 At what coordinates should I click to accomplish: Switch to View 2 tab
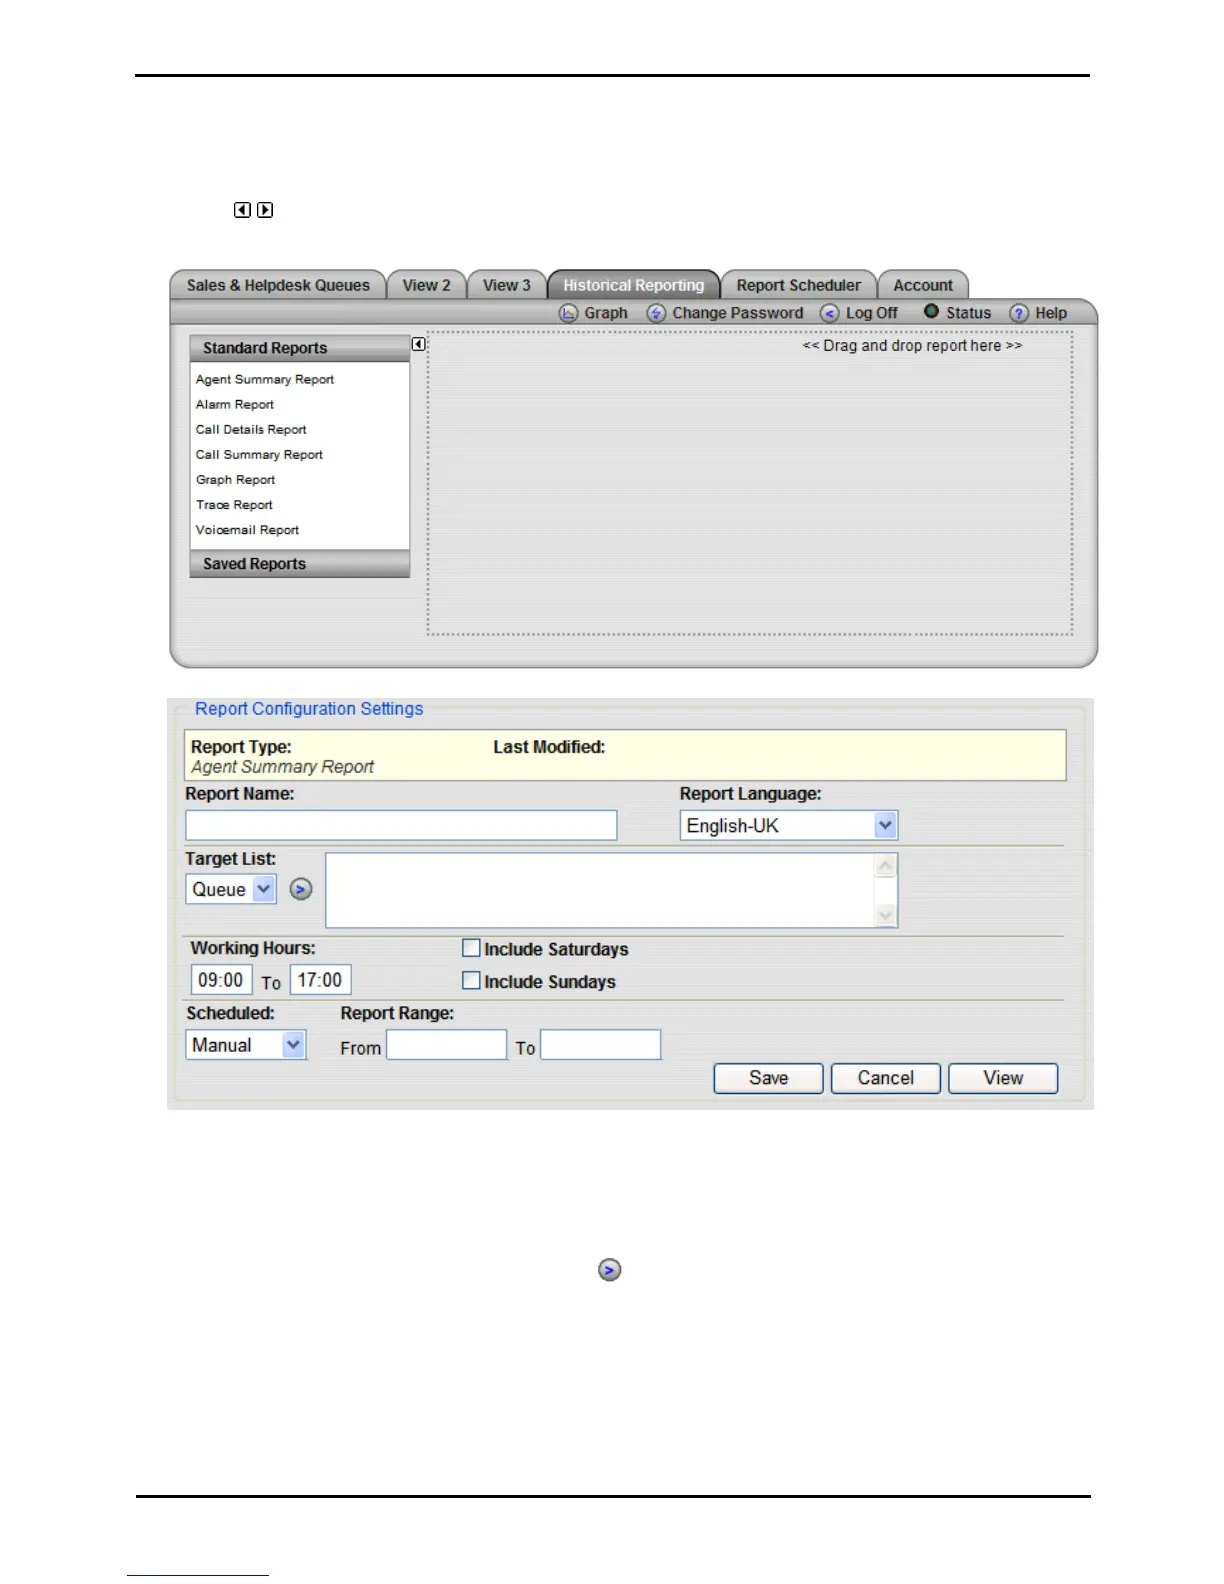click(426, 285)
